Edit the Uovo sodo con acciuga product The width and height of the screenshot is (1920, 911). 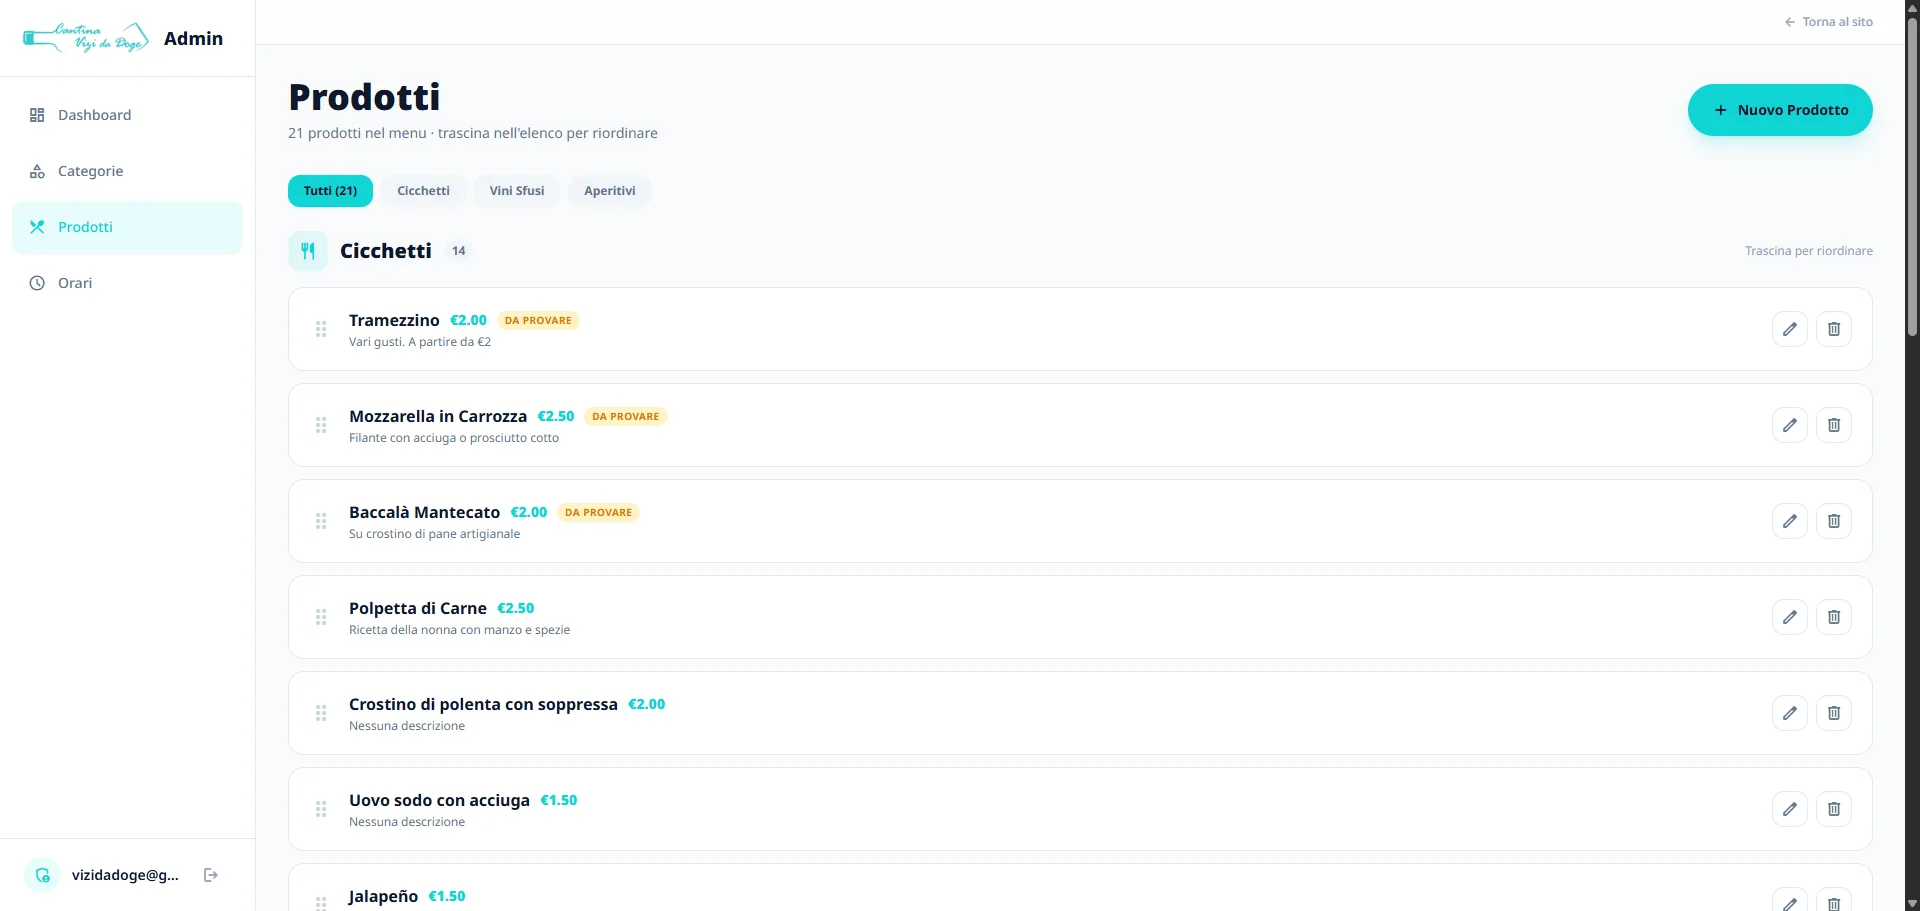(1789, 809)
